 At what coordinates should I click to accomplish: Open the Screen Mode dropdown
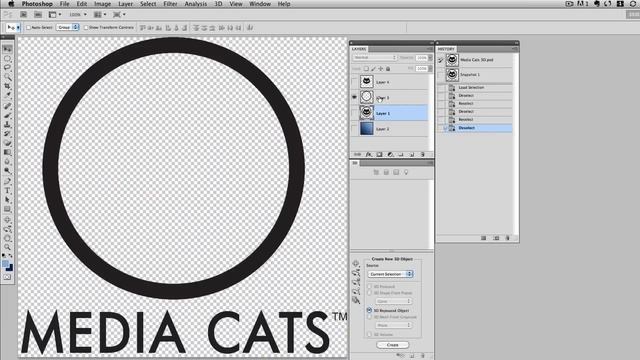(x=119, y=15)
